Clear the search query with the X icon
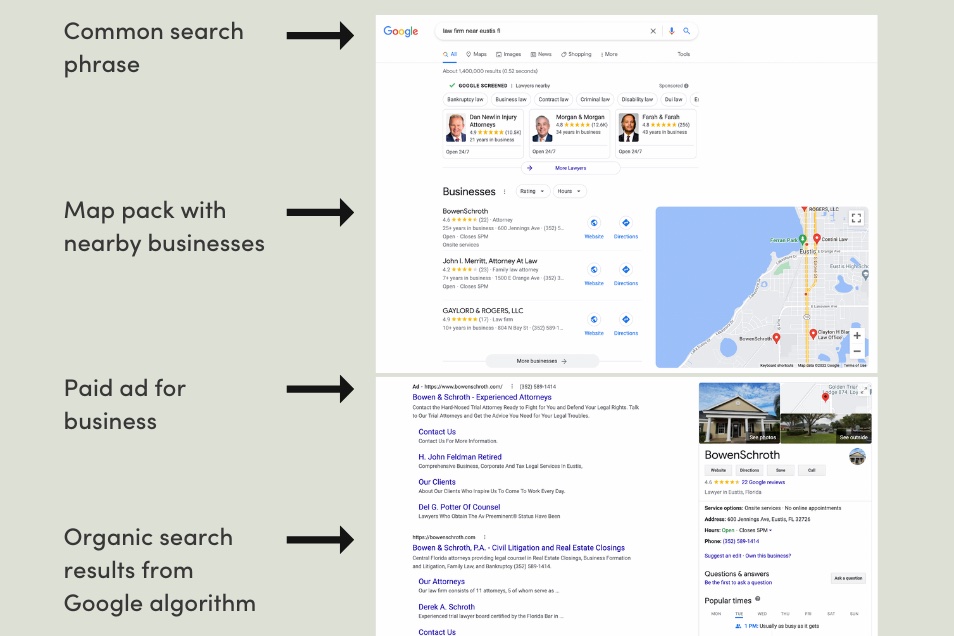Image resolution: width=954 pixels, height=636 pixels. 653,31
